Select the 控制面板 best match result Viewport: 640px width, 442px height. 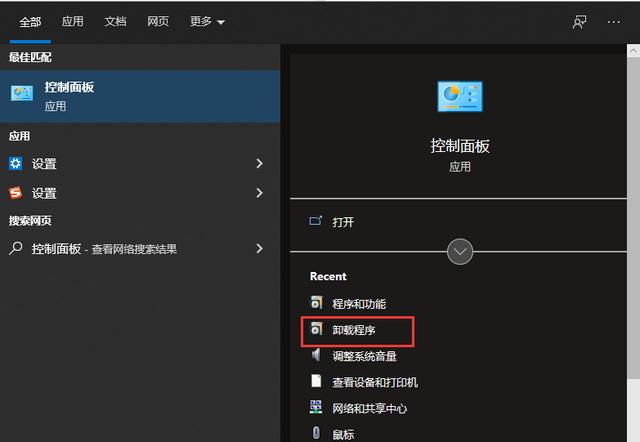pos(140,96)
